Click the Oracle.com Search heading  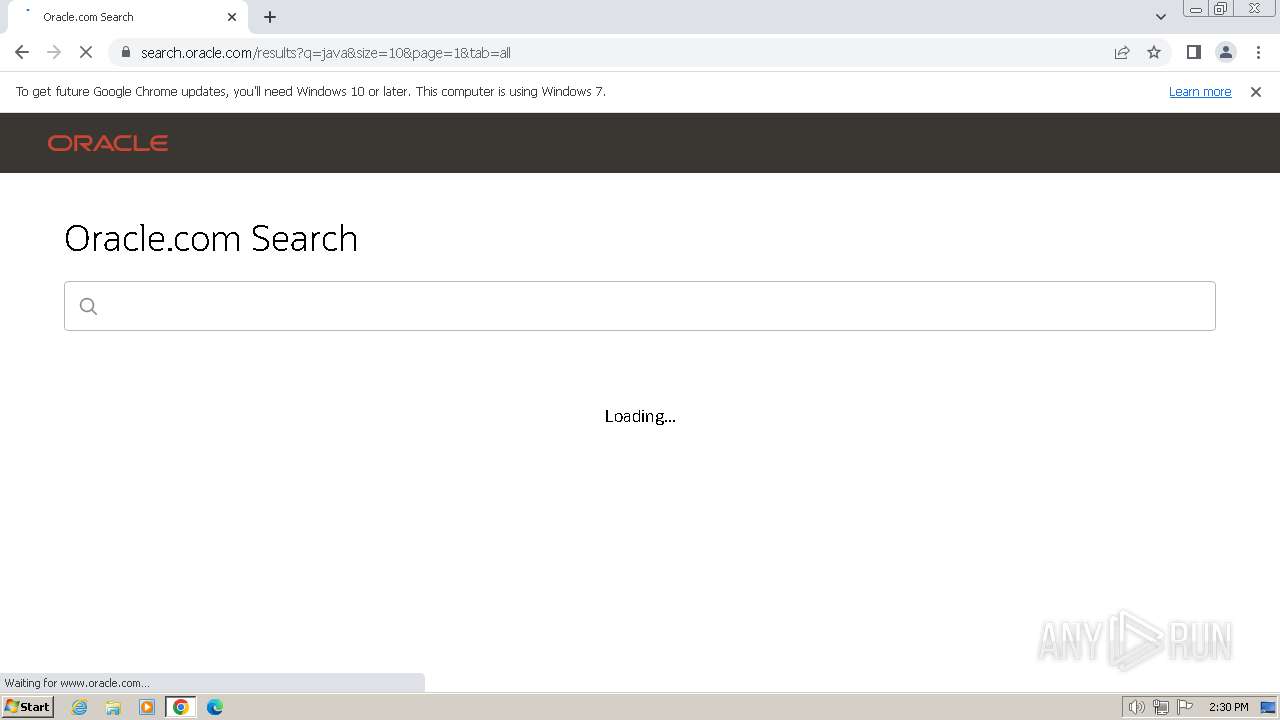211,238
